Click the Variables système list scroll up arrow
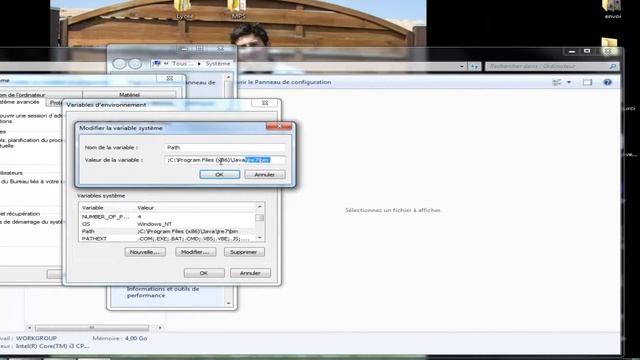Image resolution: width=640 pixels, height=360 pixels. 260,207
